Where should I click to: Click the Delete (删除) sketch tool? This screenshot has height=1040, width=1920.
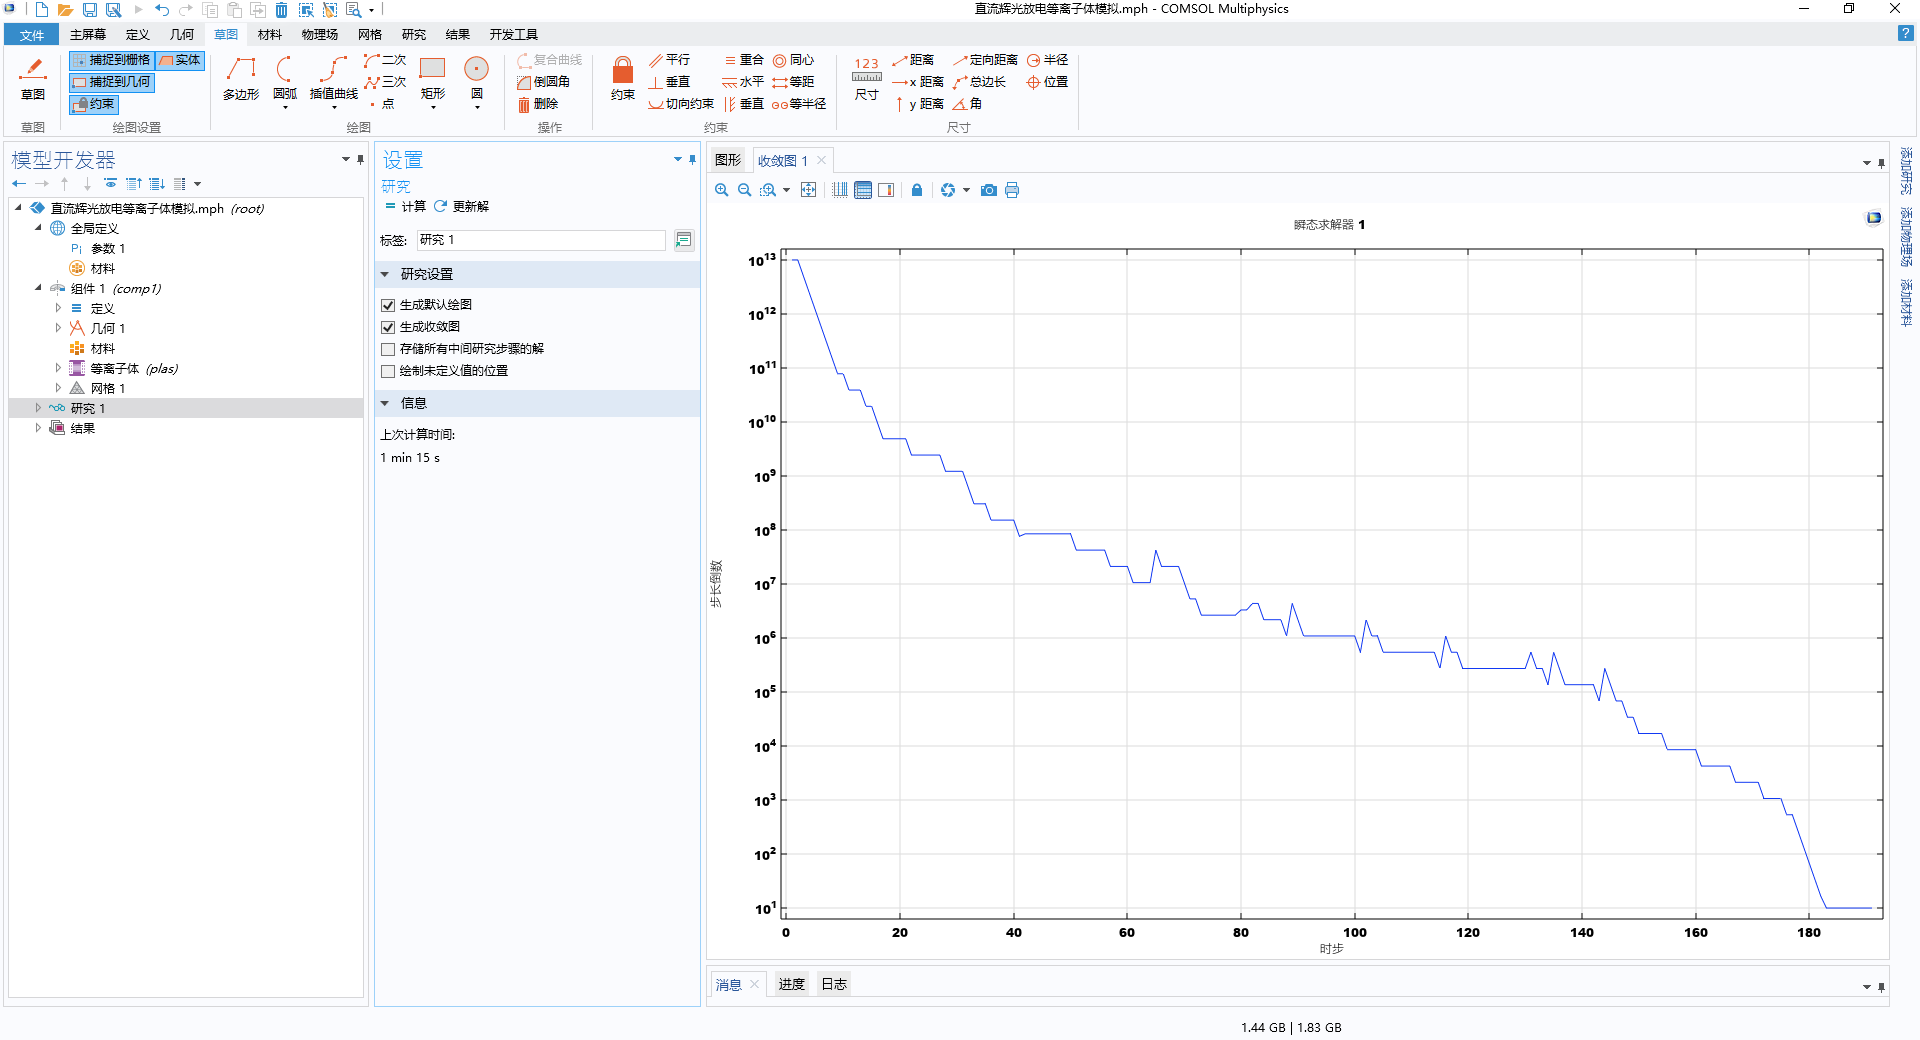point(538,104)
